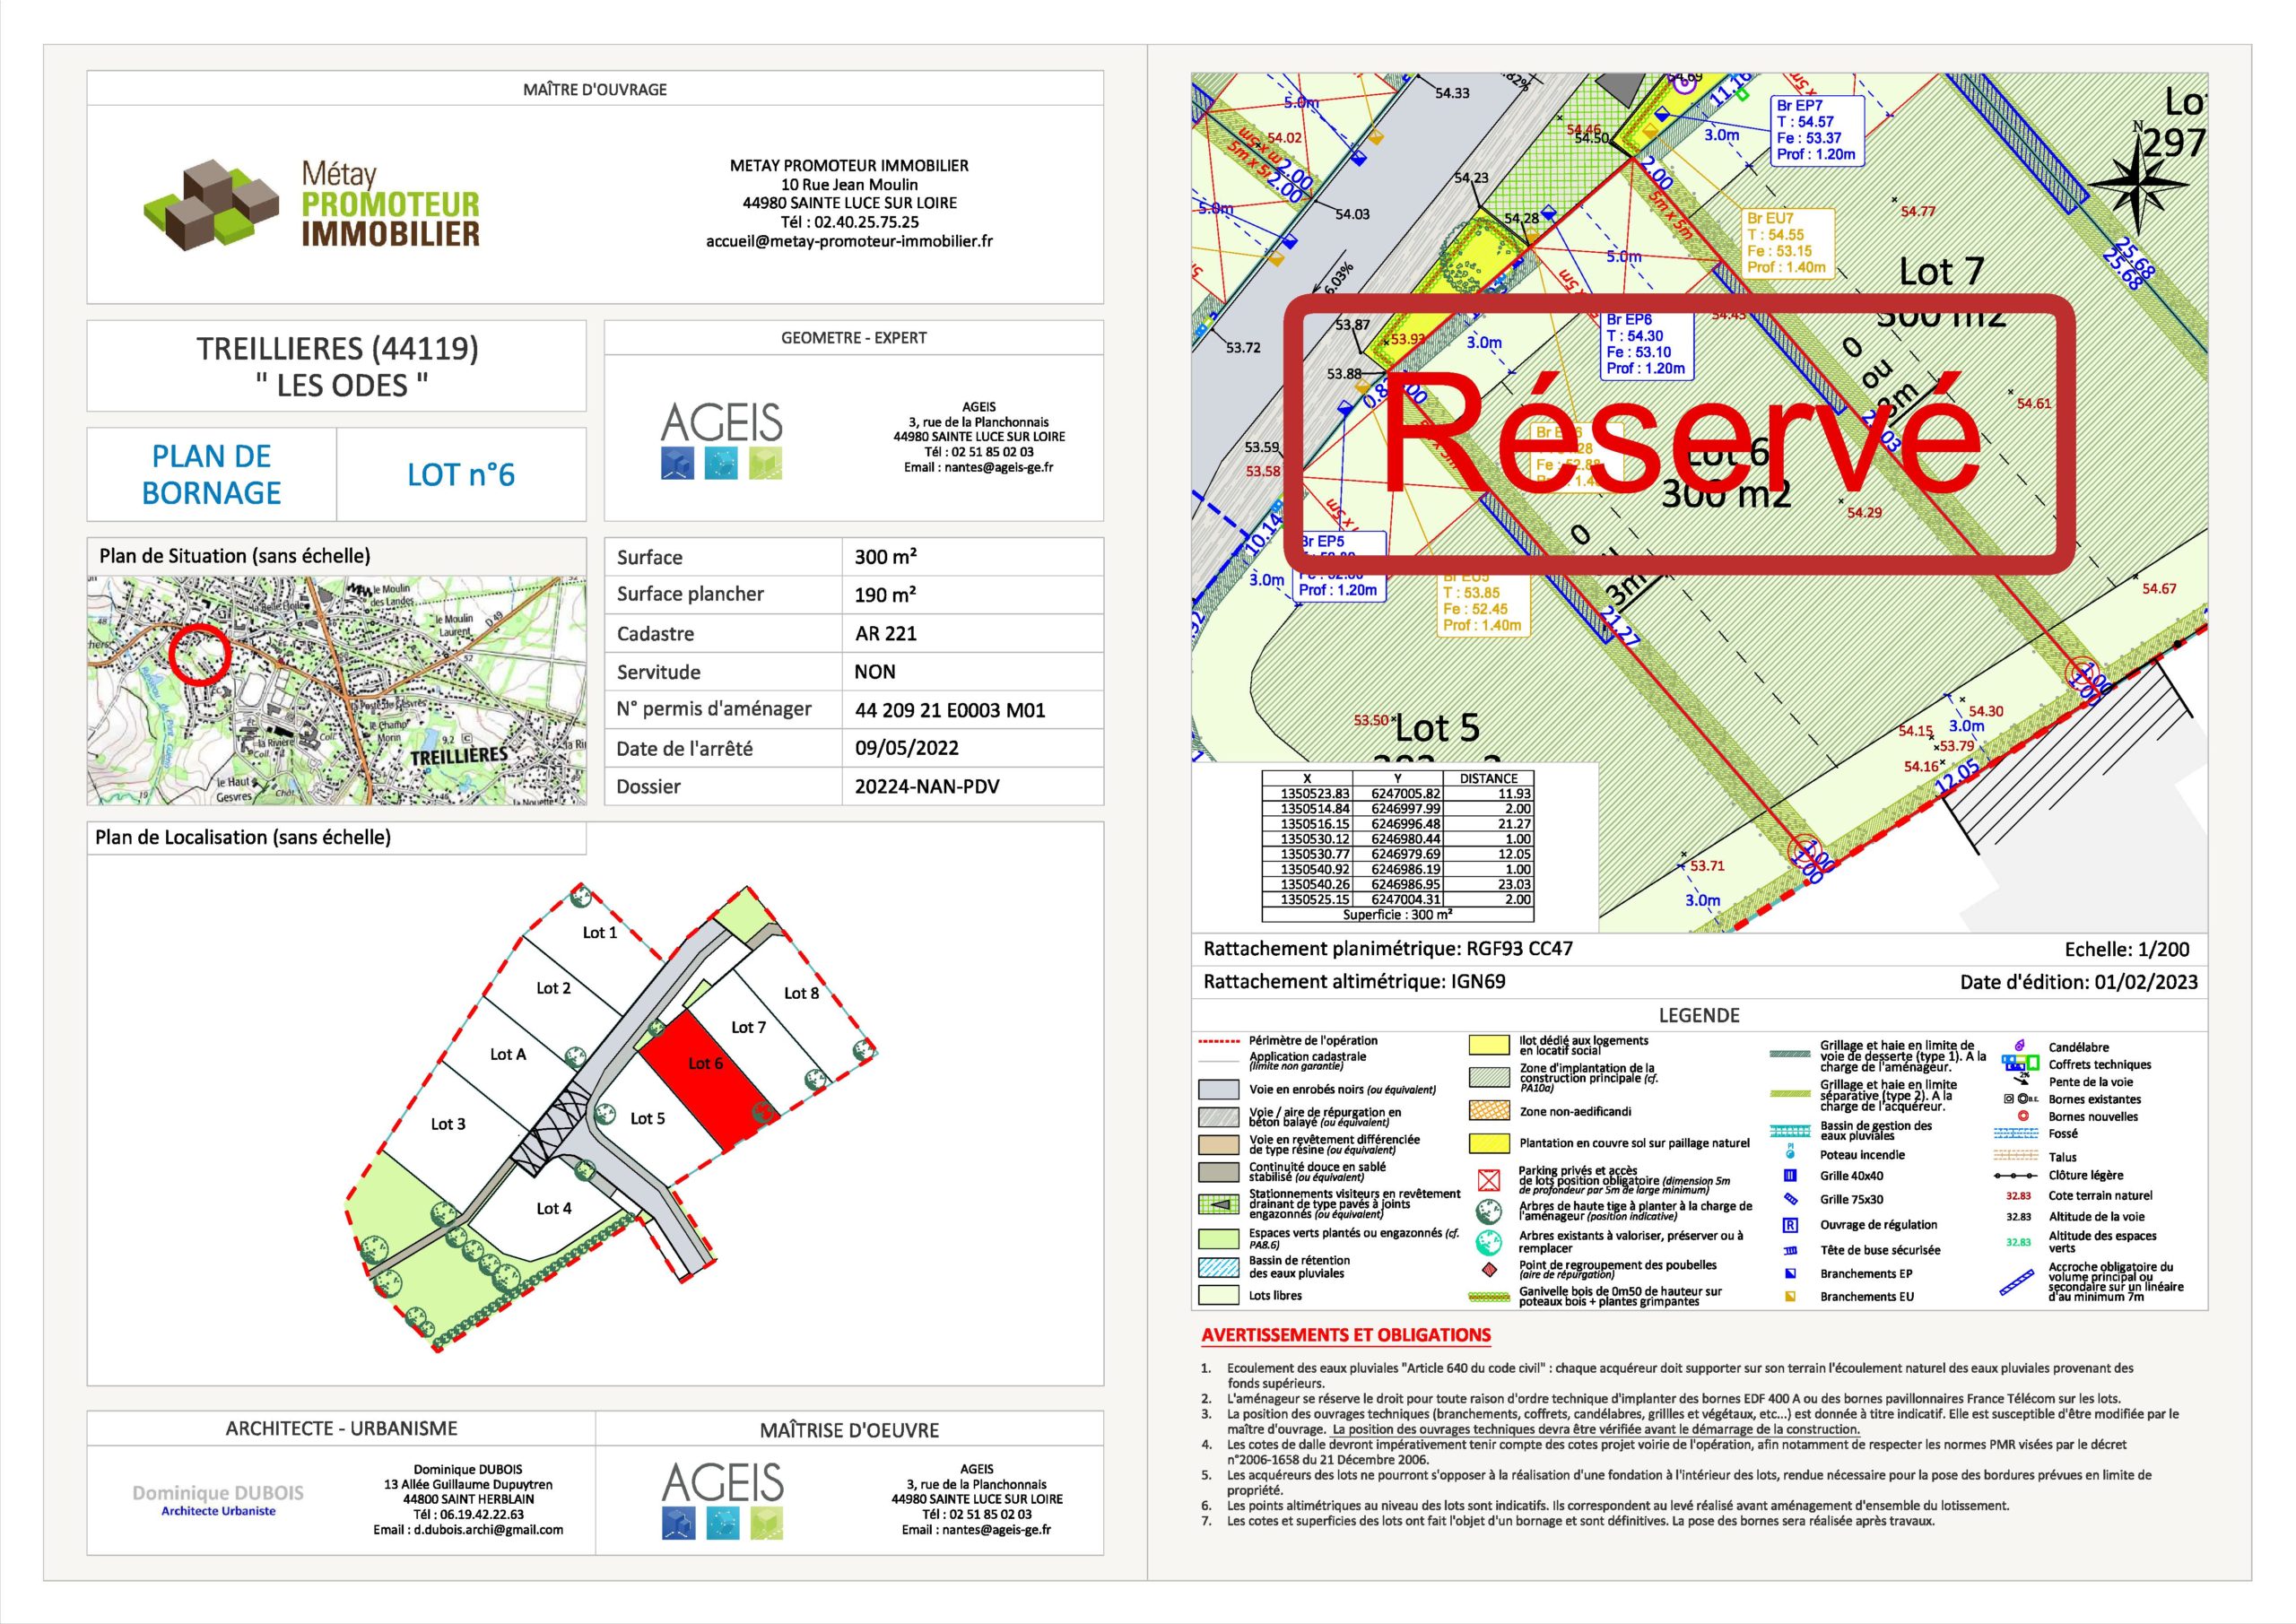The height and width of the screenshot is (1624, 2296).
Task: Click the Stationnements visiteurs green grid swatch
Action: [x=1217, y=1205]
